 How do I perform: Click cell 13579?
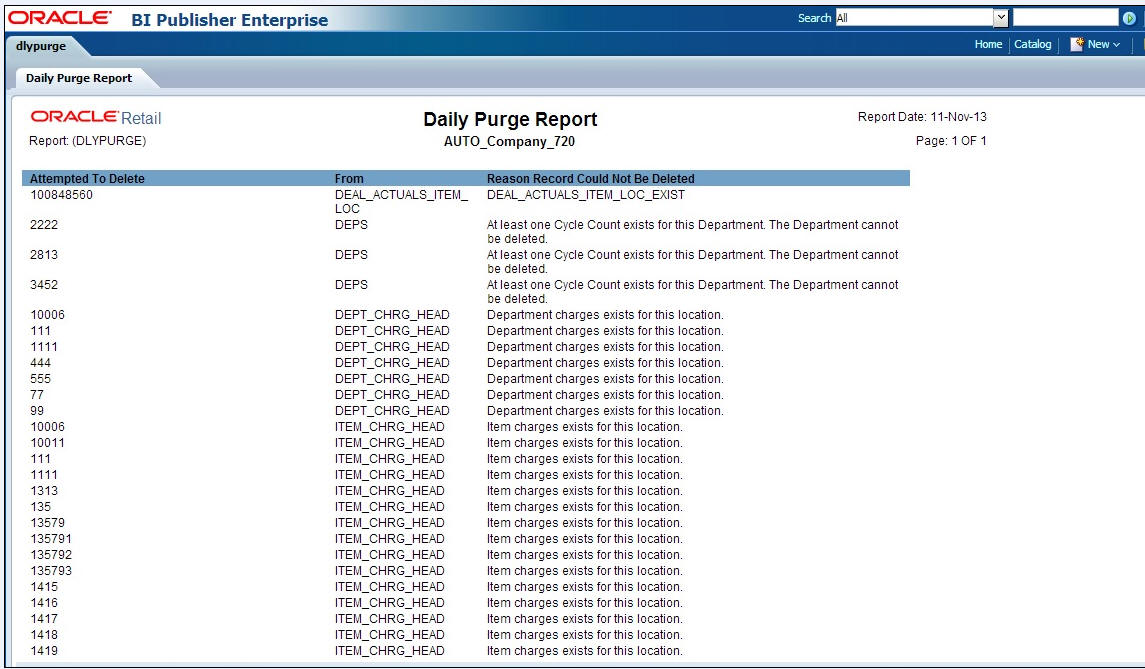[x=47, y=523]
